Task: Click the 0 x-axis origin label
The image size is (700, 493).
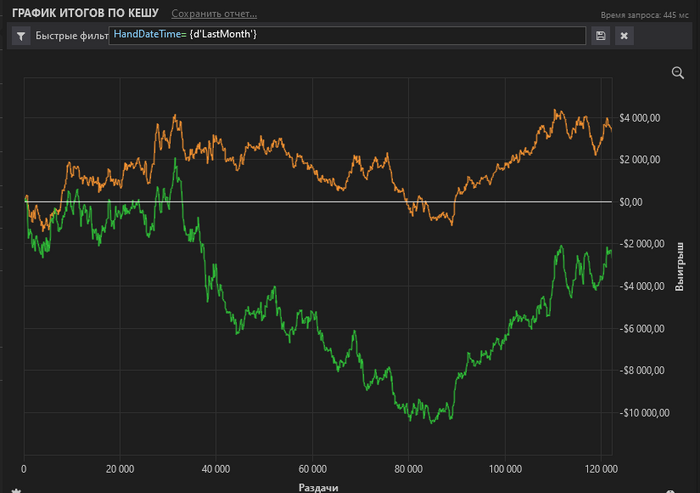Action: [x=24, y=469]
